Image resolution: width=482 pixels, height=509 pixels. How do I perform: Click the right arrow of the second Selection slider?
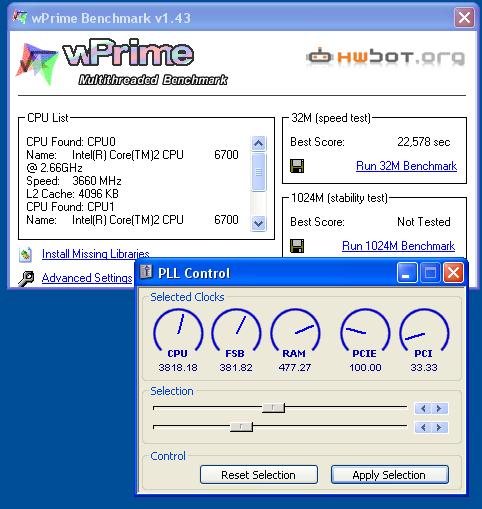pos(440,427)
